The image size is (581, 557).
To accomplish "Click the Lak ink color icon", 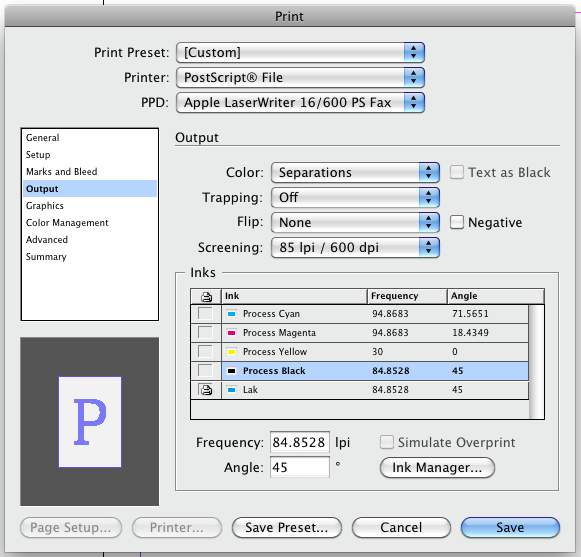I will (x=232, y=389).
